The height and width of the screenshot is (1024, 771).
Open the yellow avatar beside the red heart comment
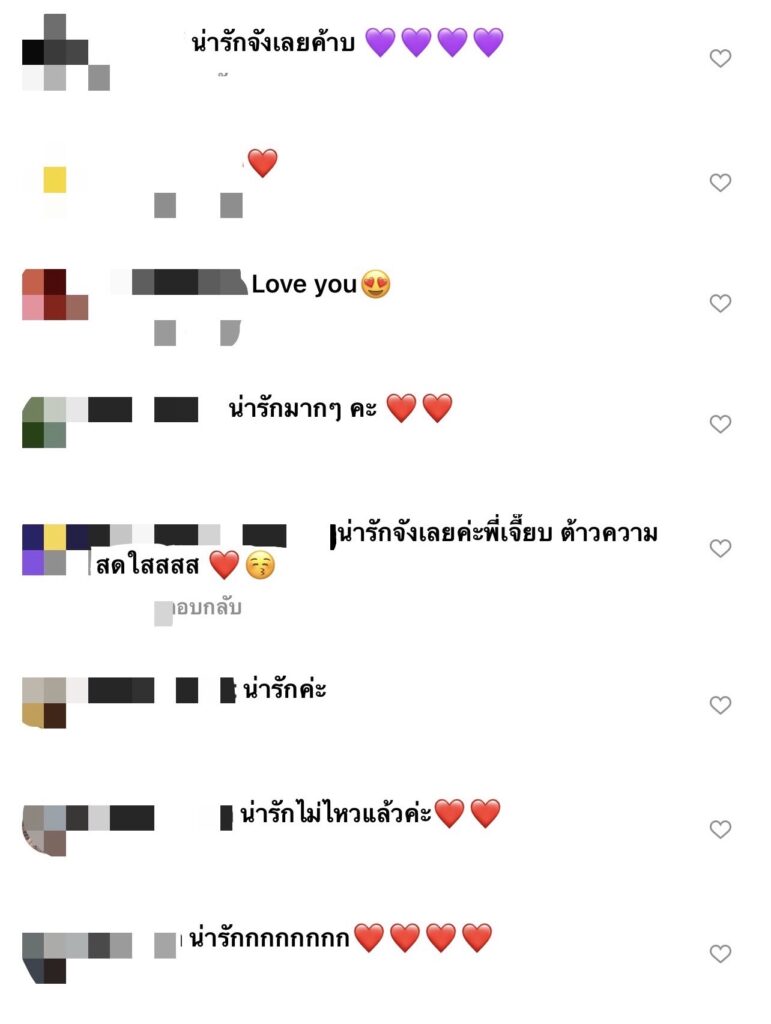pos(55,180)
